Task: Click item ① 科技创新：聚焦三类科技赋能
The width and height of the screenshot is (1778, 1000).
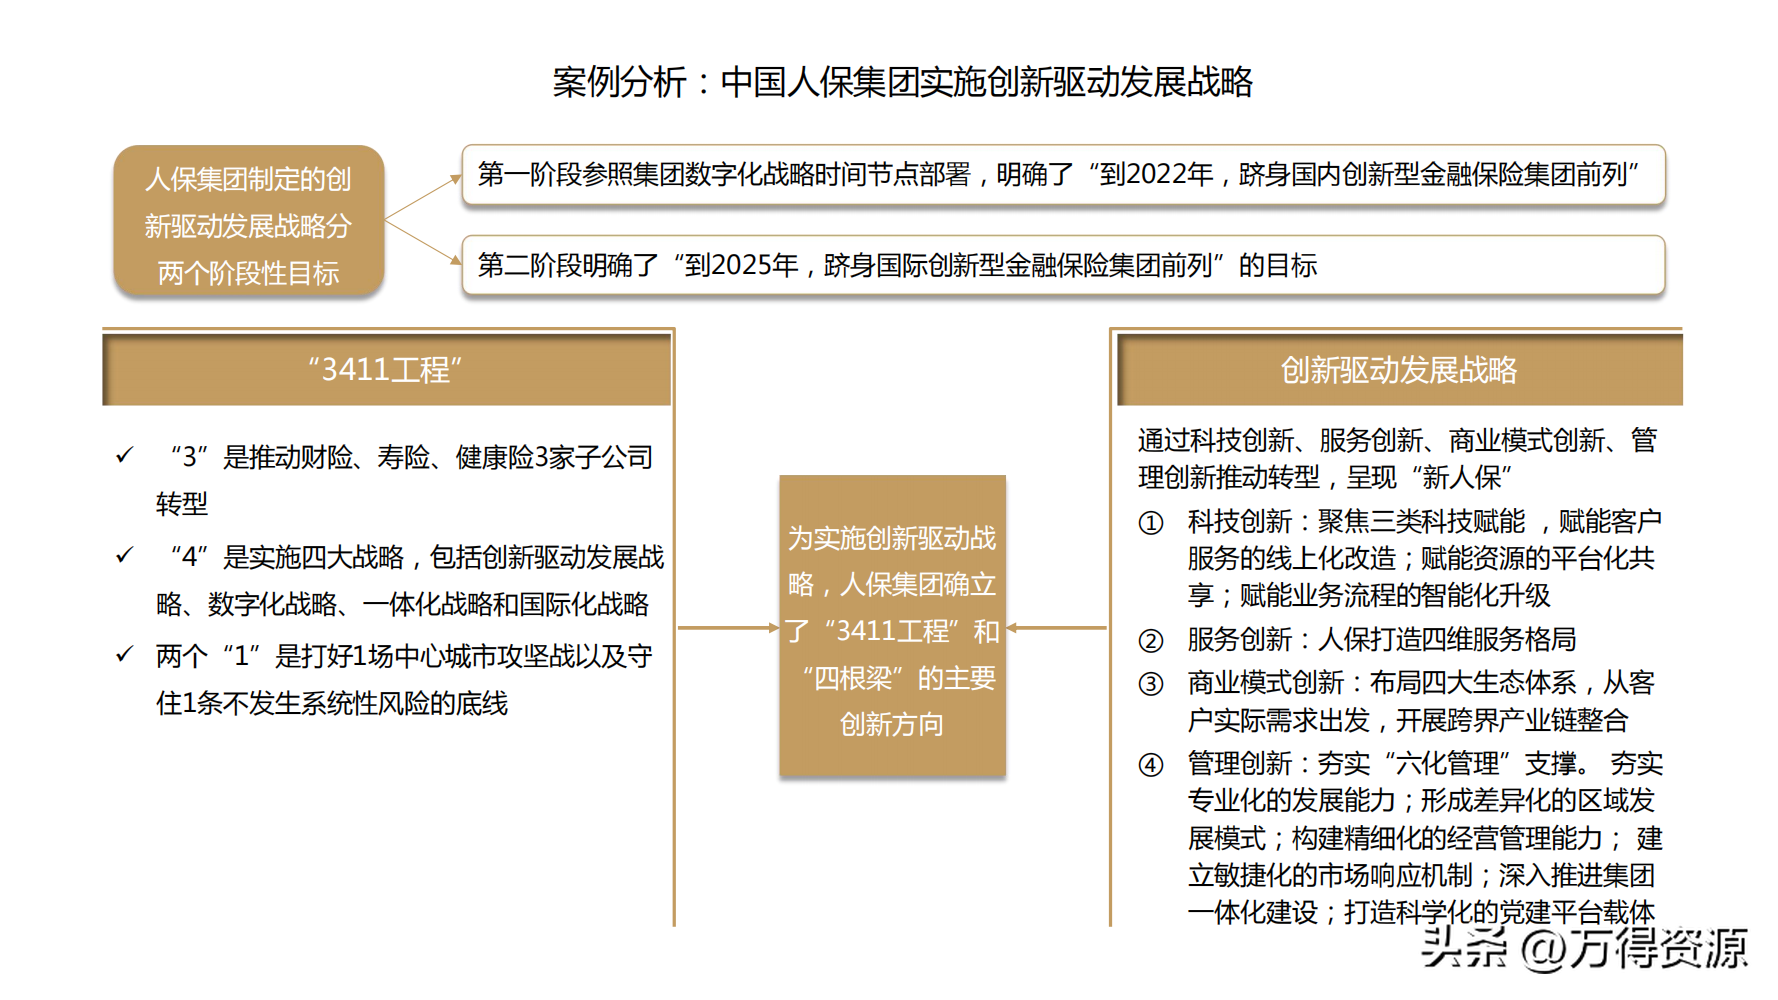Action: click(1424, 558)
